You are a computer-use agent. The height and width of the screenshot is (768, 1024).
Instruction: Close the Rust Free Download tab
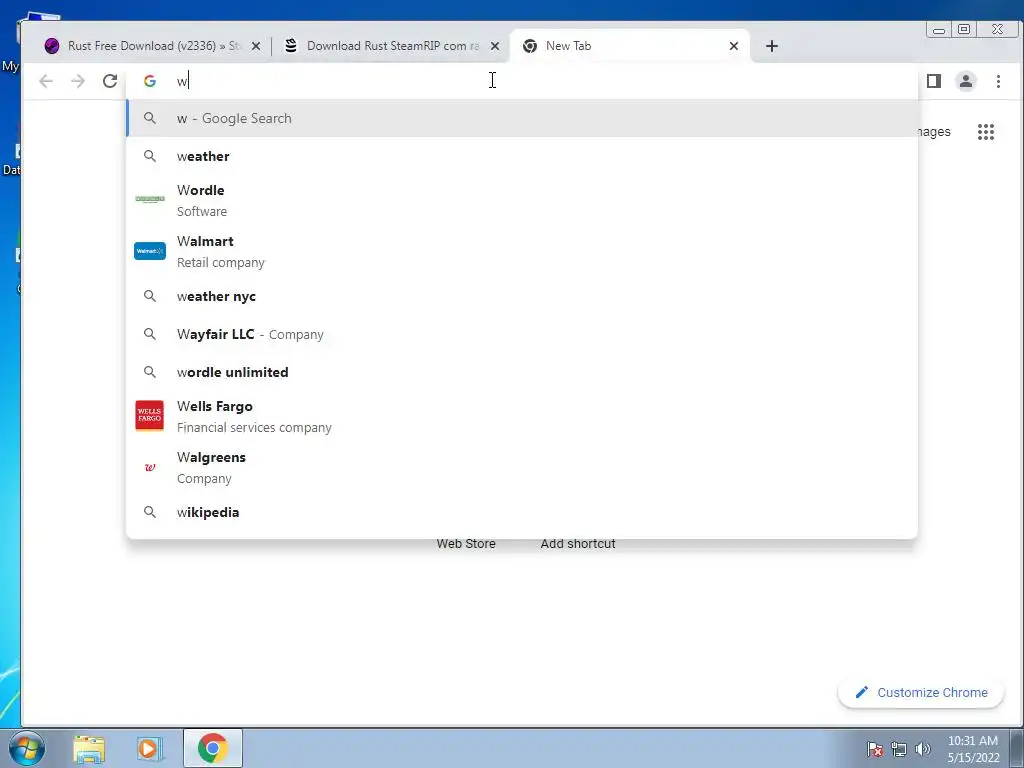click(256, 46)
